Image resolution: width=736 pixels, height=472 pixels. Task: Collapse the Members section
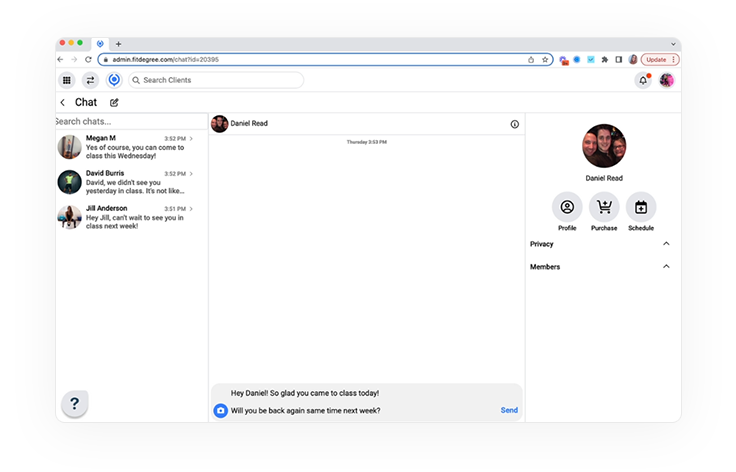pyautogui.click(x=666, y=266)
